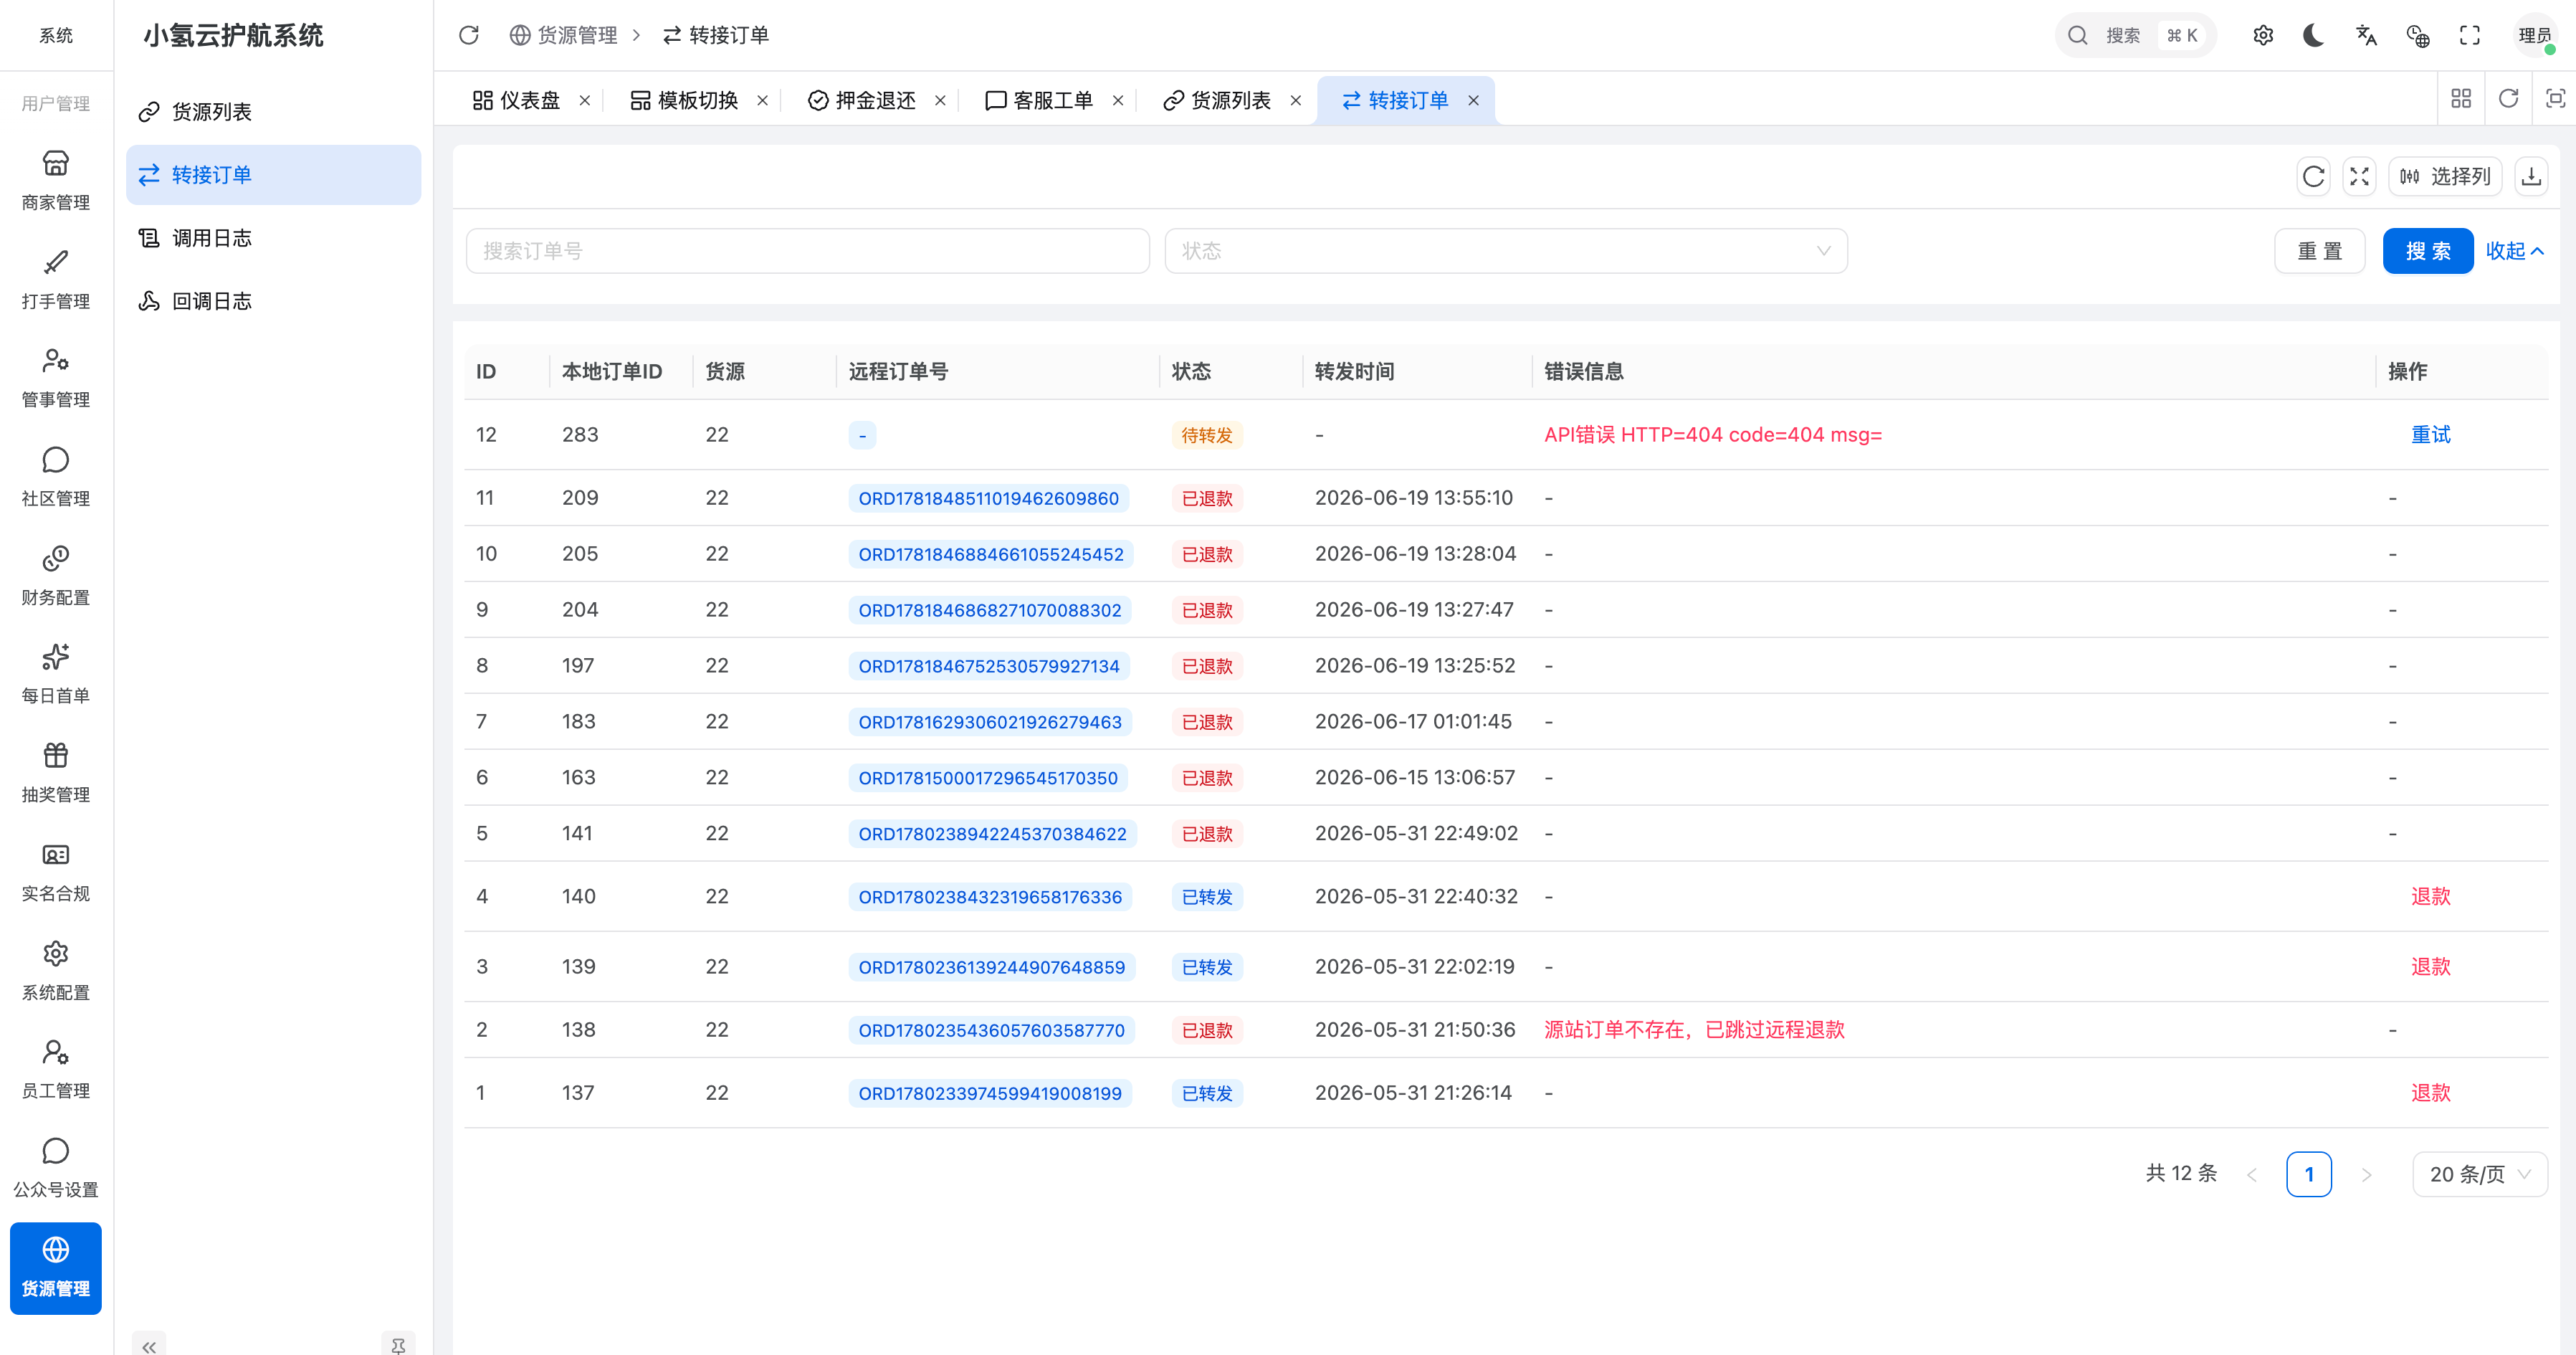Switch to the 客服工单 tab
Viewport: 2576px width, 1355px height.
click(1040, 100)
